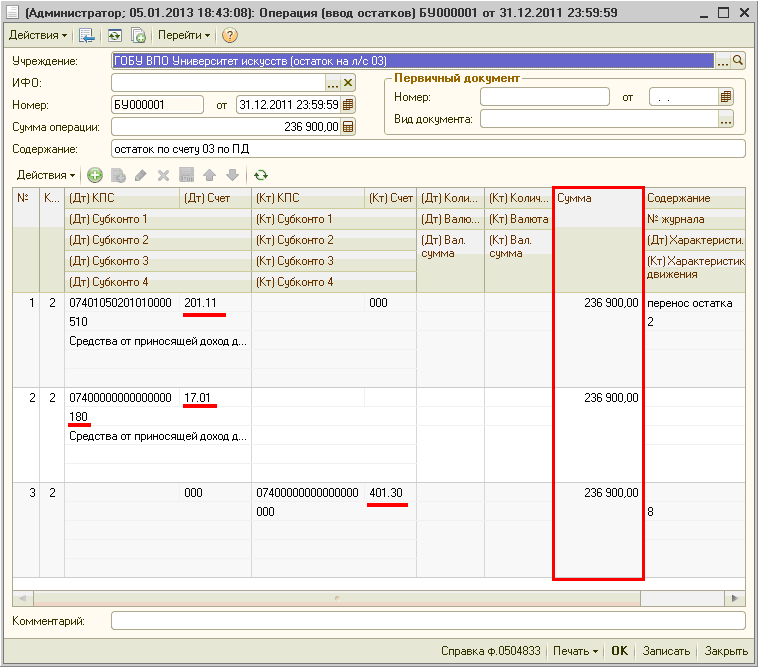Click the Записать button
This screenshot has width=758, height=667.
[666, 651]
